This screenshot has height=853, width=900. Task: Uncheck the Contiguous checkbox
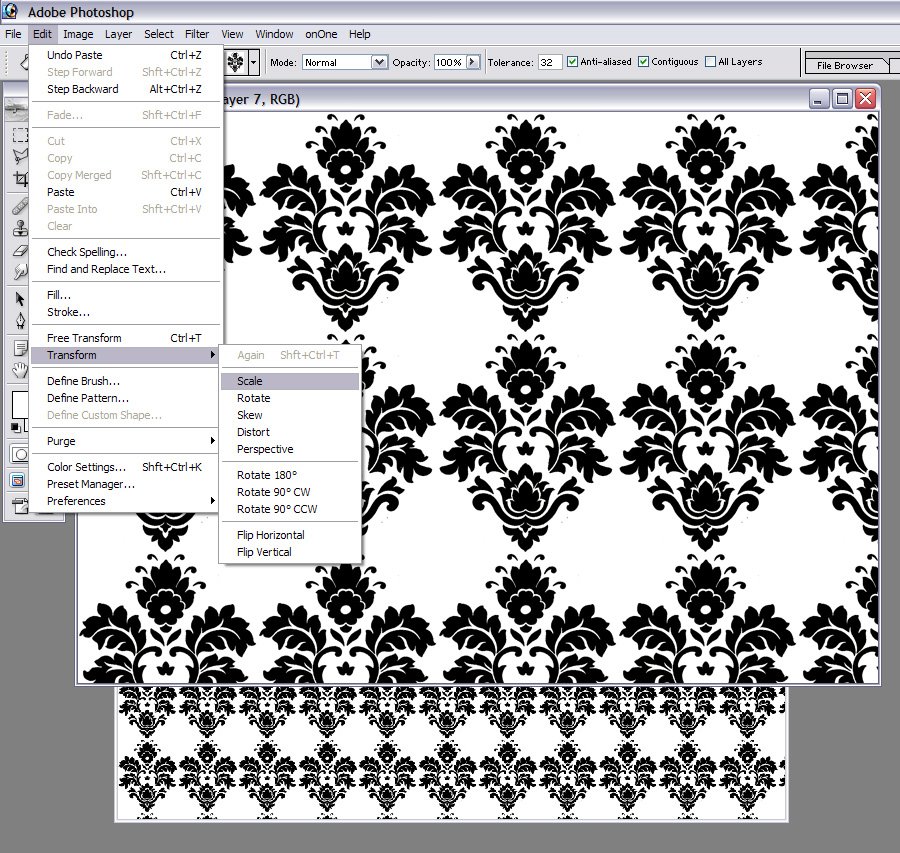click(643, 61)
